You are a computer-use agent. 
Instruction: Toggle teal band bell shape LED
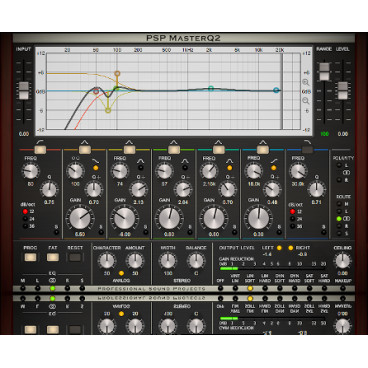tap(230, 168)
